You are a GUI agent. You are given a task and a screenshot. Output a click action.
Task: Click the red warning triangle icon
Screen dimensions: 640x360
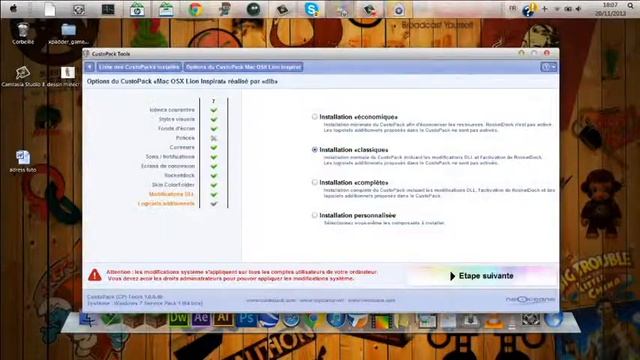pyautogui.click(x=95, y=275)
